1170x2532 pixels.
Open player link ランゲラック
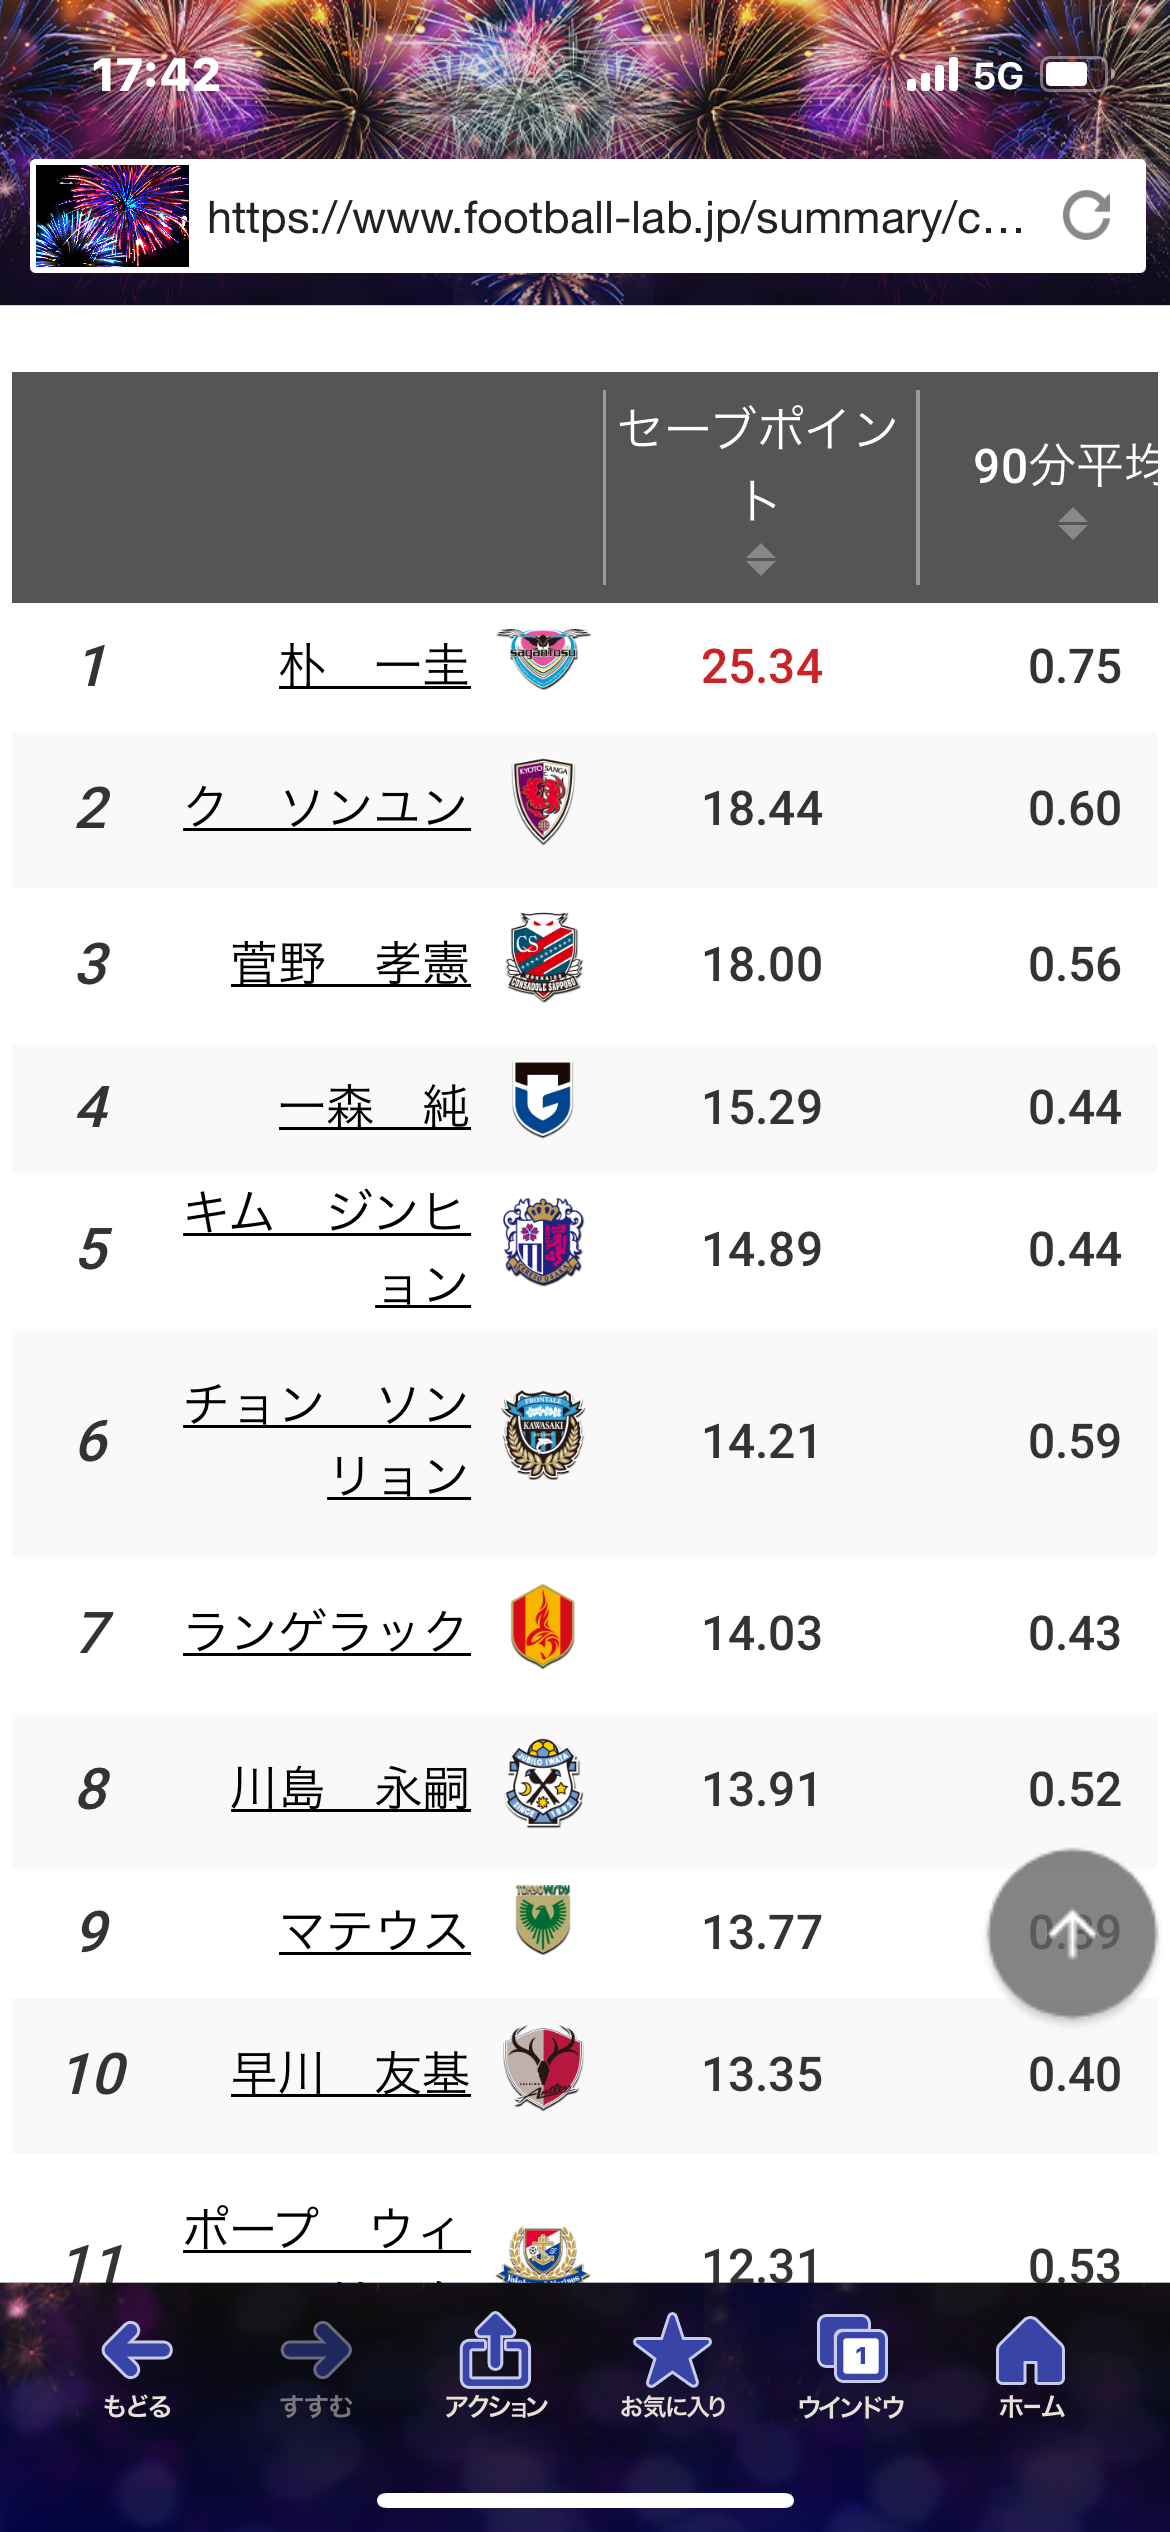[327, 1633]
